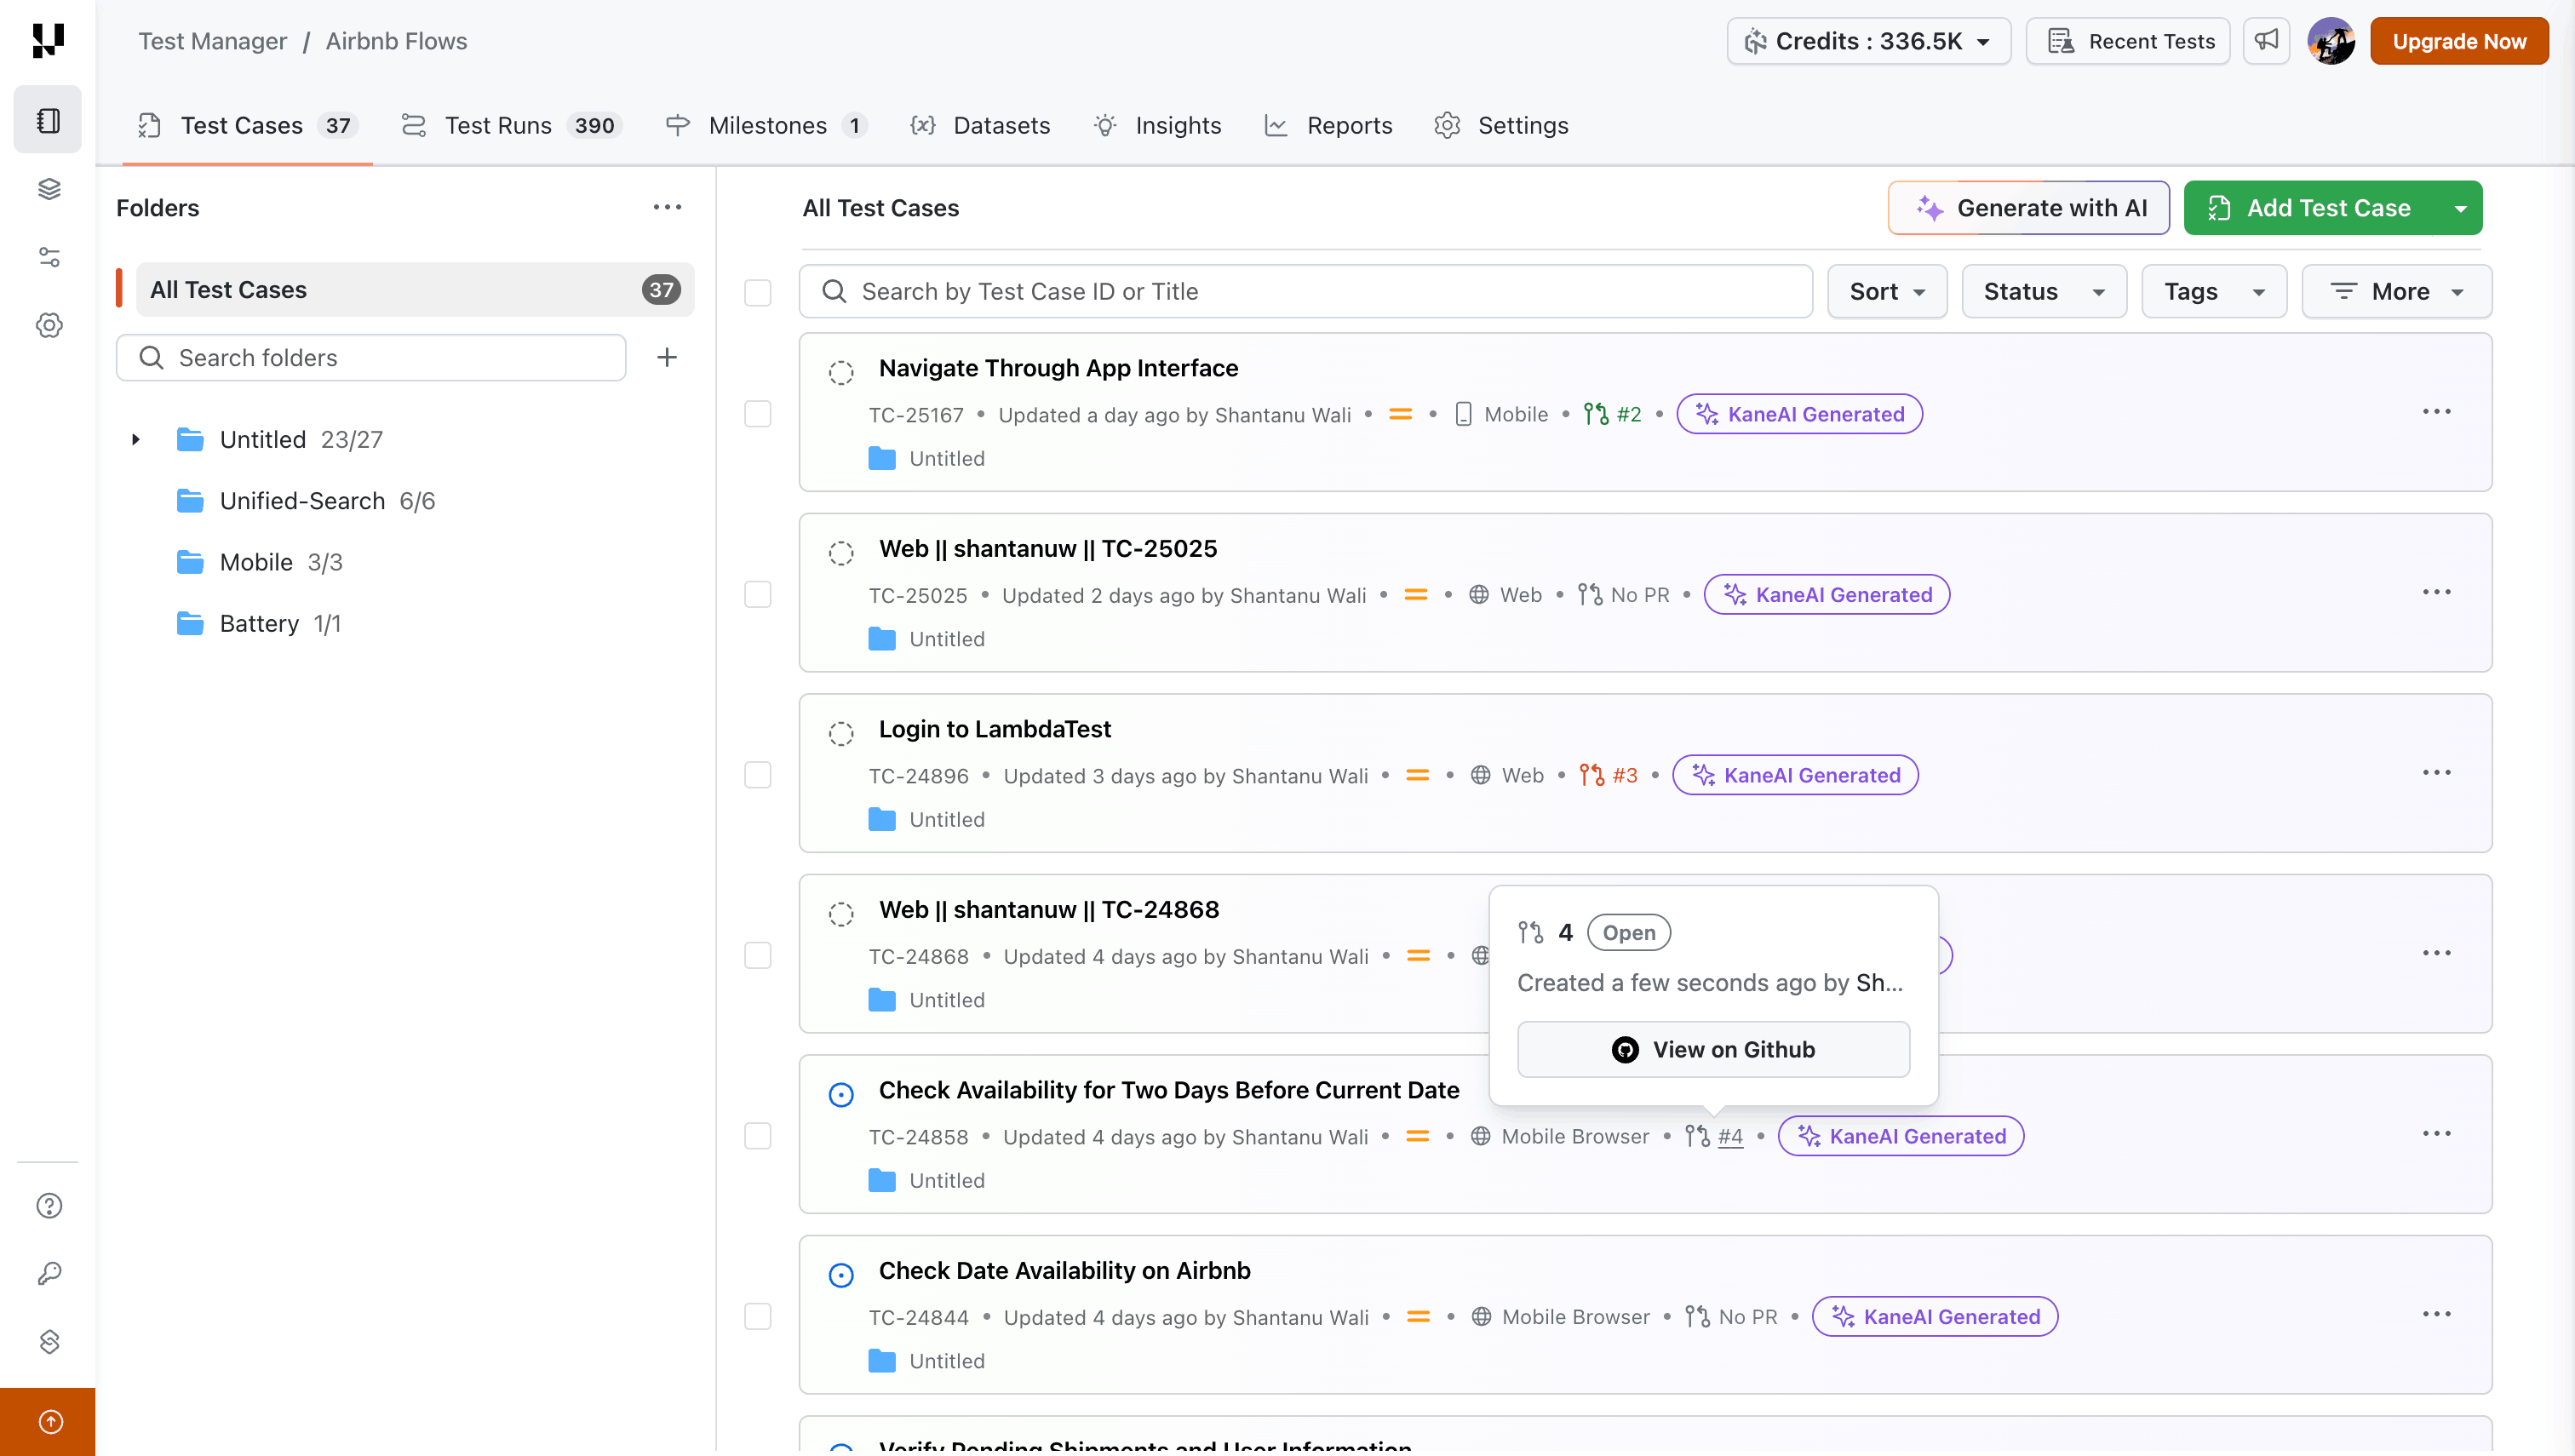Switch to the Reports tab
Viewport: 2575px width, 1456px height.
coord(1329,125)
